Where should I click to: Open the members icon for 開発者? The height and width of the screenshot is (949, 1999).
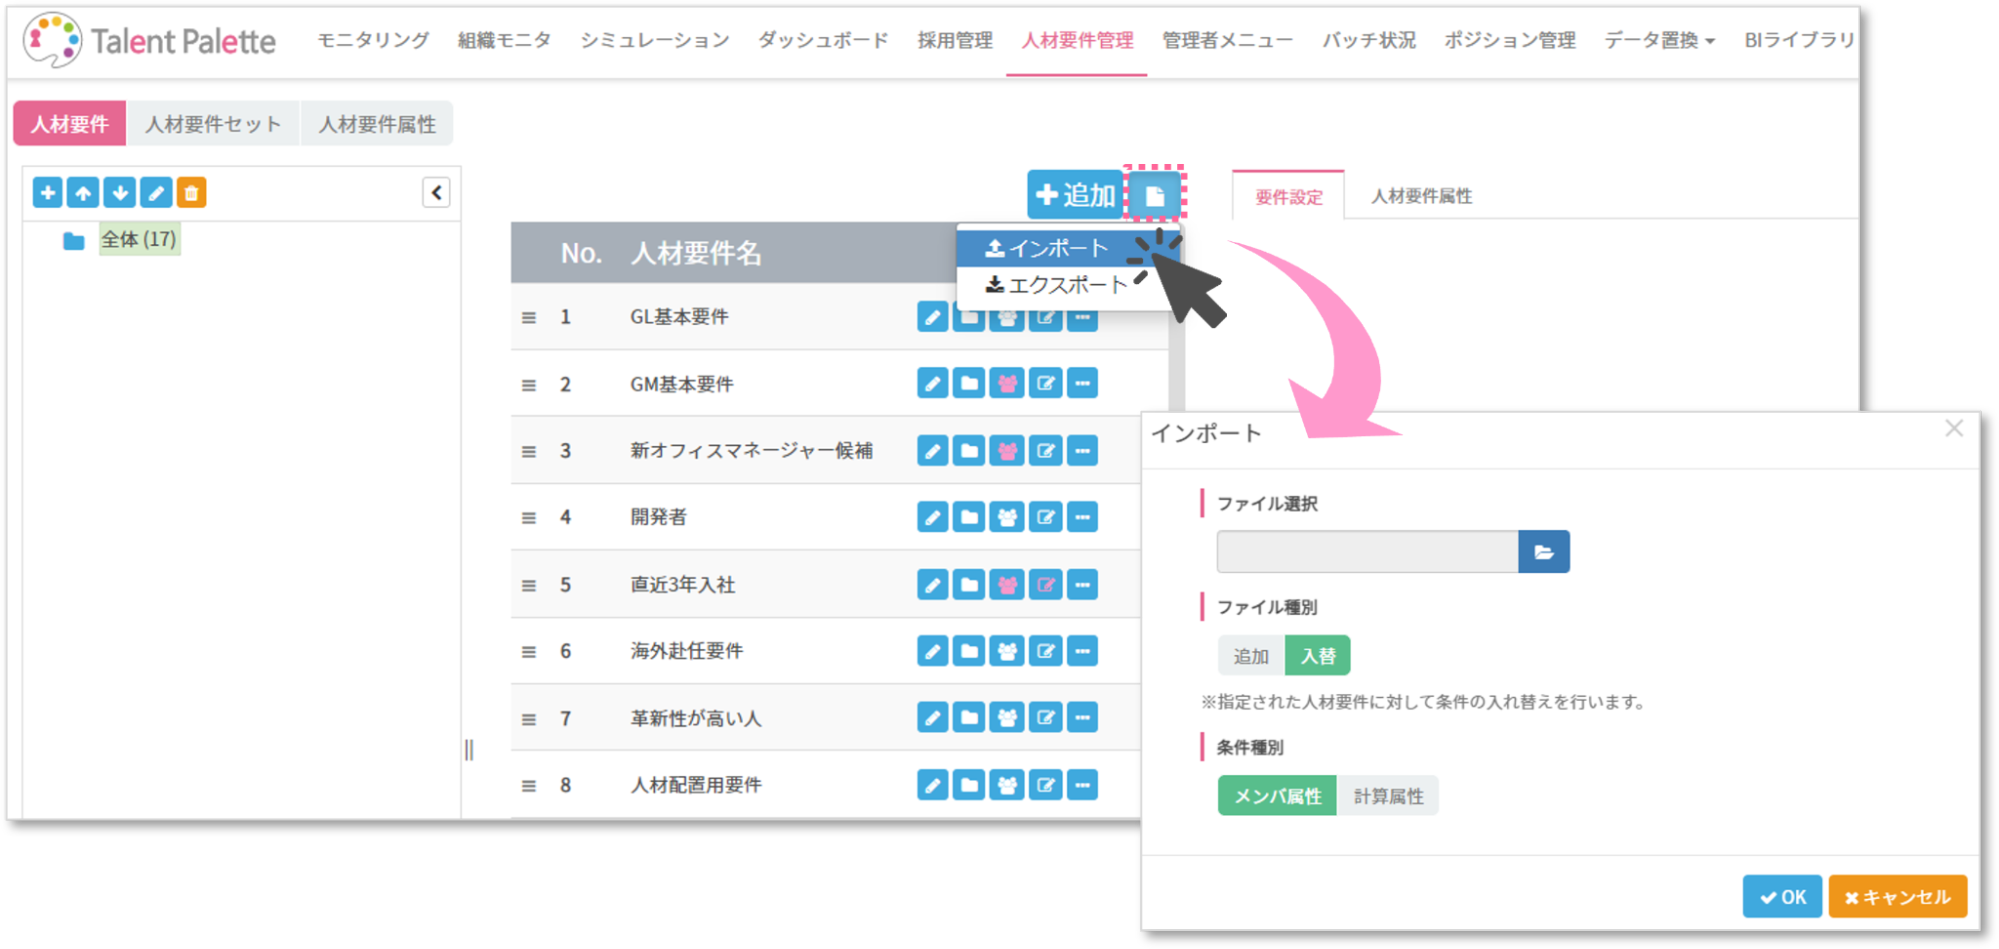1007,517
